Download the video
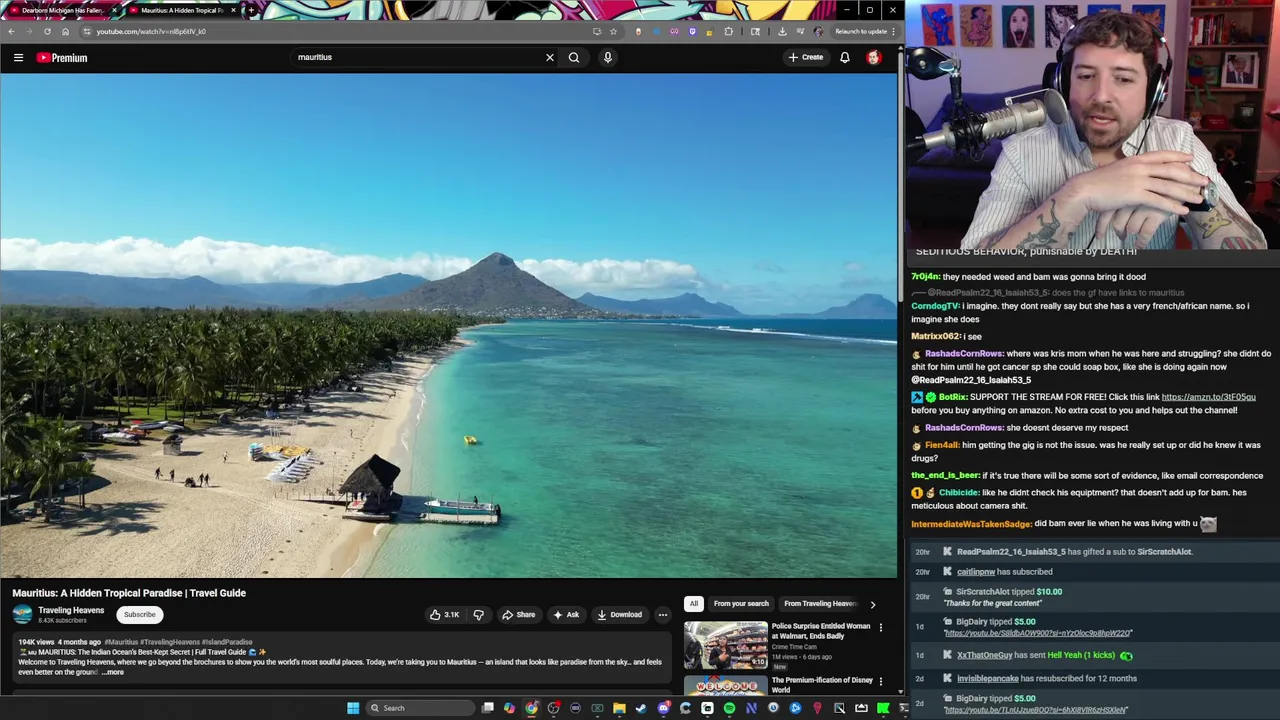The height and width of the screenshot is (720, 1280). [620, 615]
